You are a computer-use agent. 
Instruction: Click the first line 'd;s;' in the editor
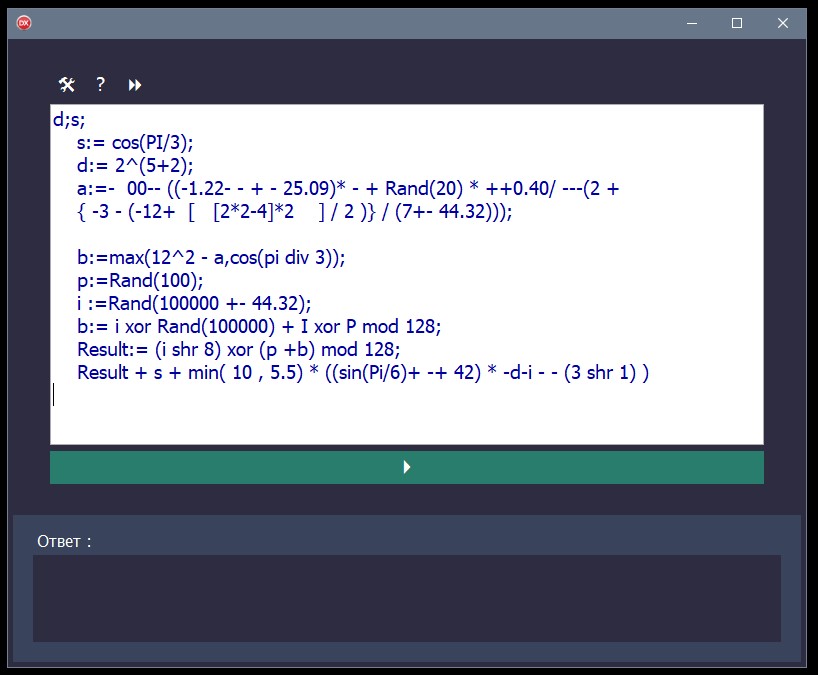[x=65, y=122]
